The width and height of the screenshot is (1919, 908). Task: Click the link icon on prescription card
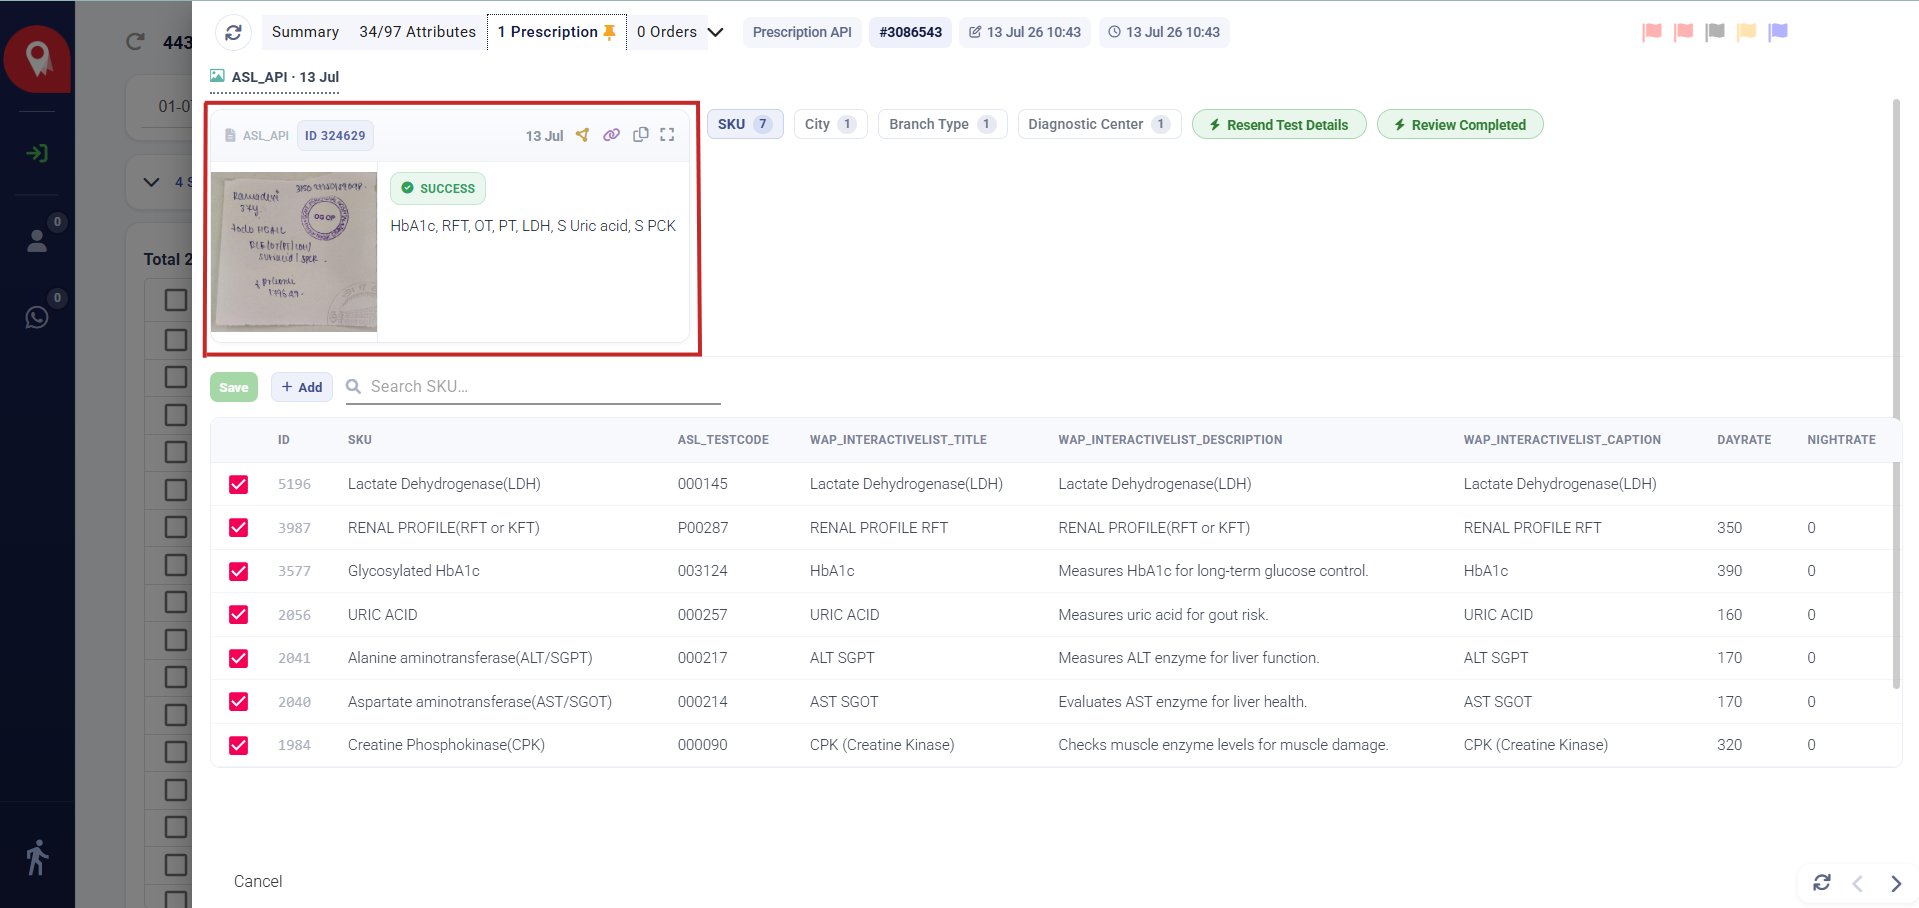611,135
